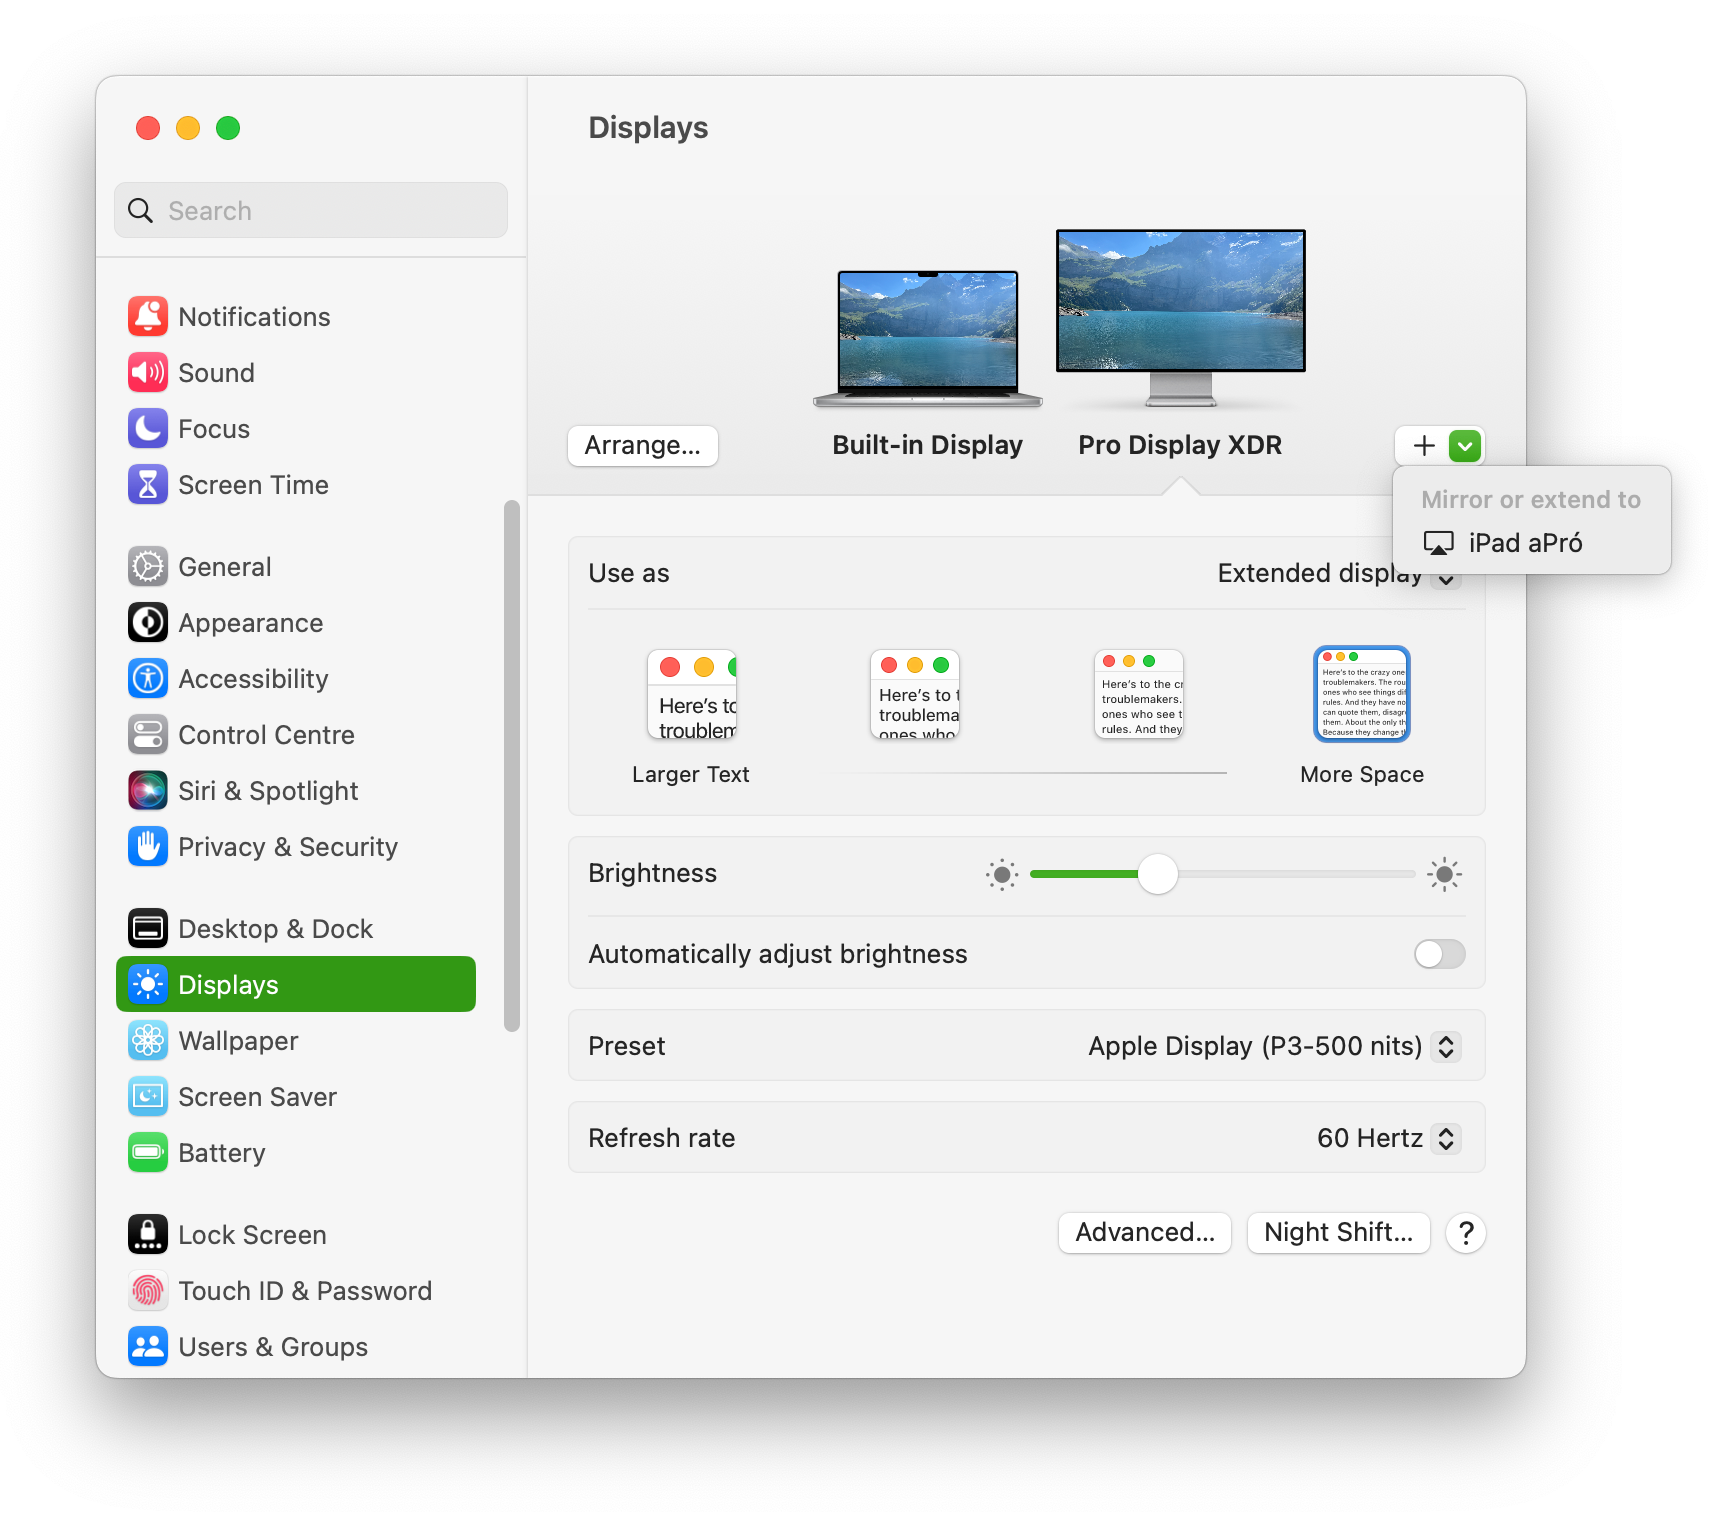This screenshot has width=1720, height=1526.
Task: Click the AirPlay icon beside iPad aPró
Action: pyautogui.click(x=1439, y=543)
